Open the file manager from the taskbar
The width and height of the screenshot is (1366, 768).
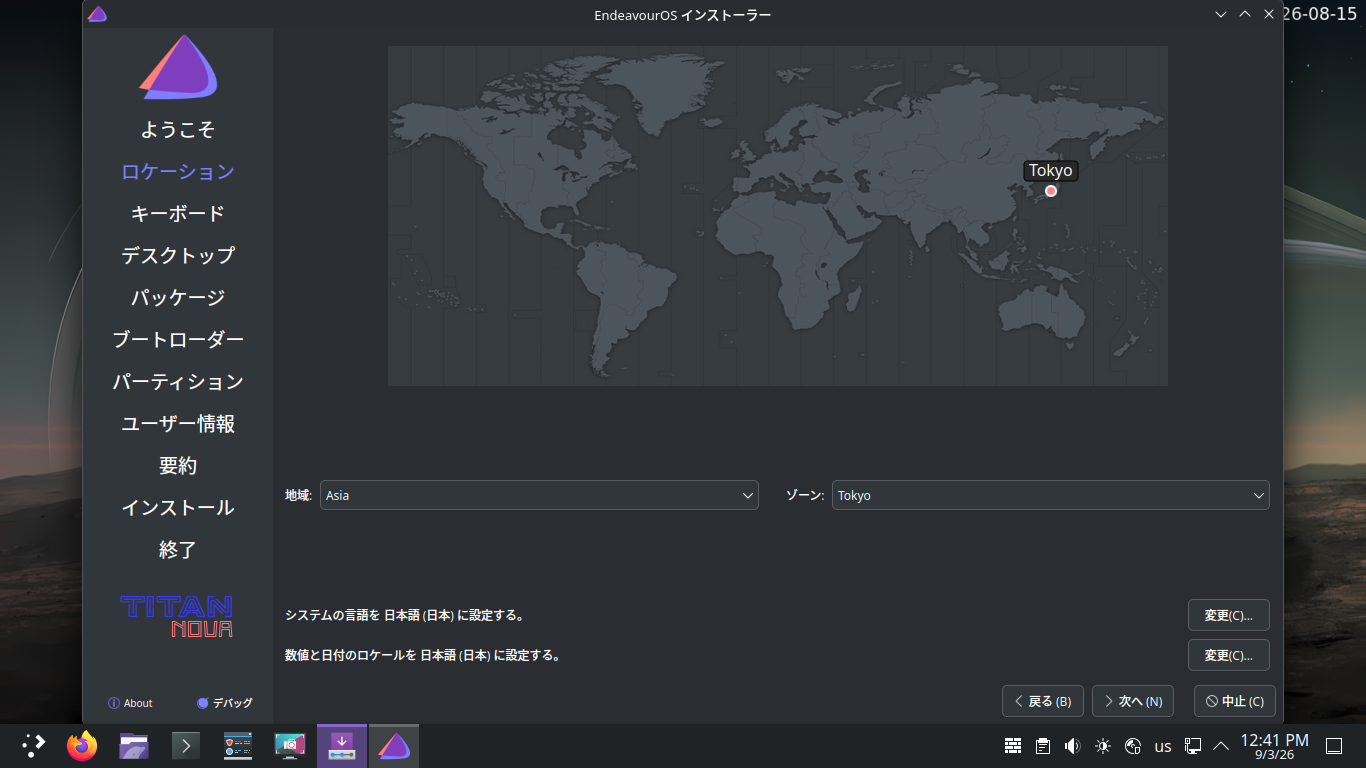pos(134,746)
